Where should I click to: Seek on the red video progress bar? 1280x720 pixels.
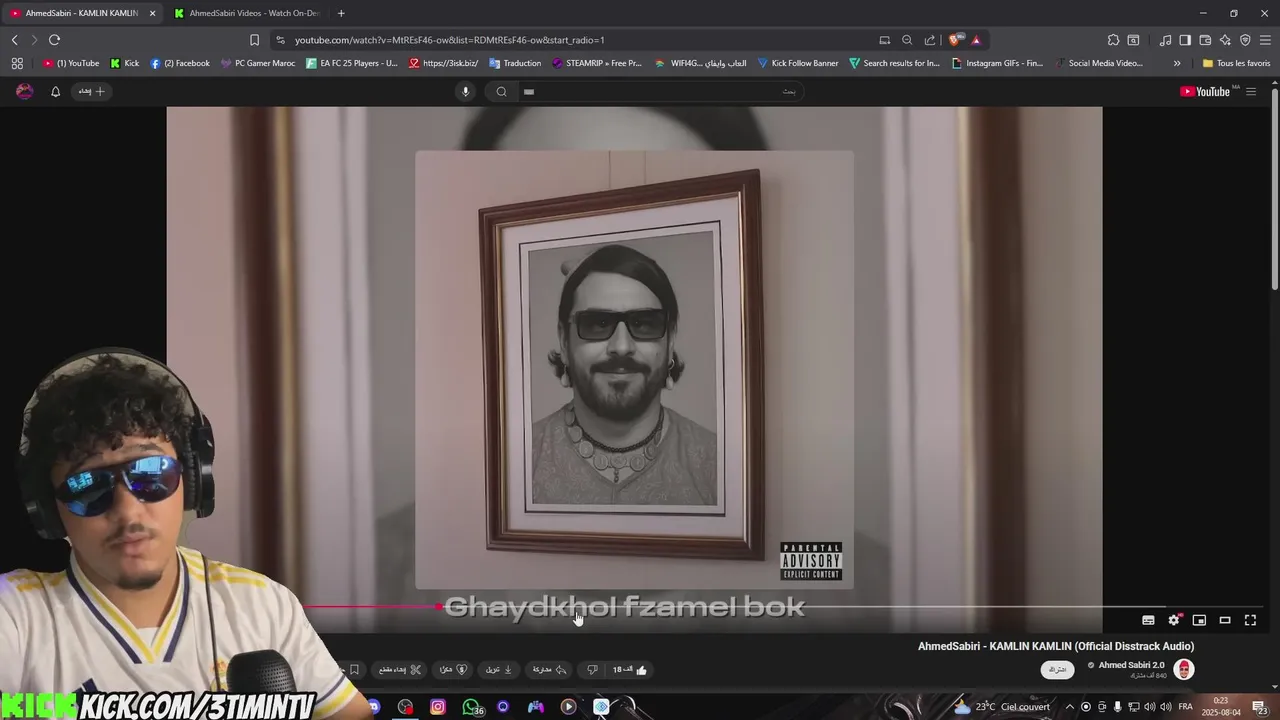(x=372, y=606)
